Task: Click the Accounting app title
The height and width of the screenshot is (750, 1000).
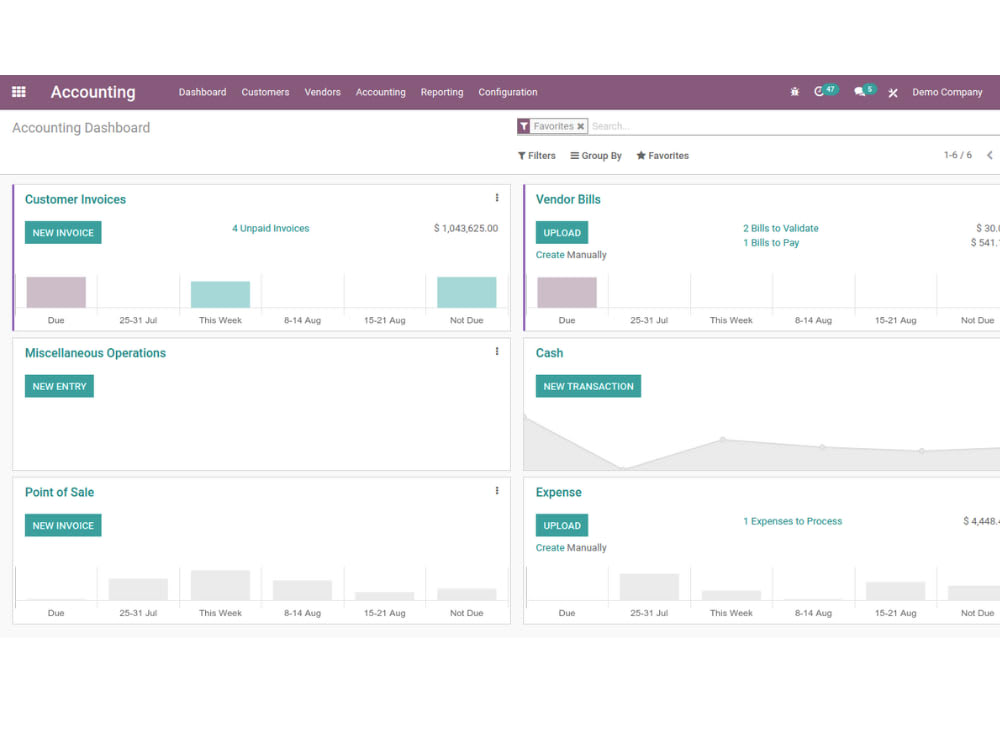Action: click(x=93, y=92)
